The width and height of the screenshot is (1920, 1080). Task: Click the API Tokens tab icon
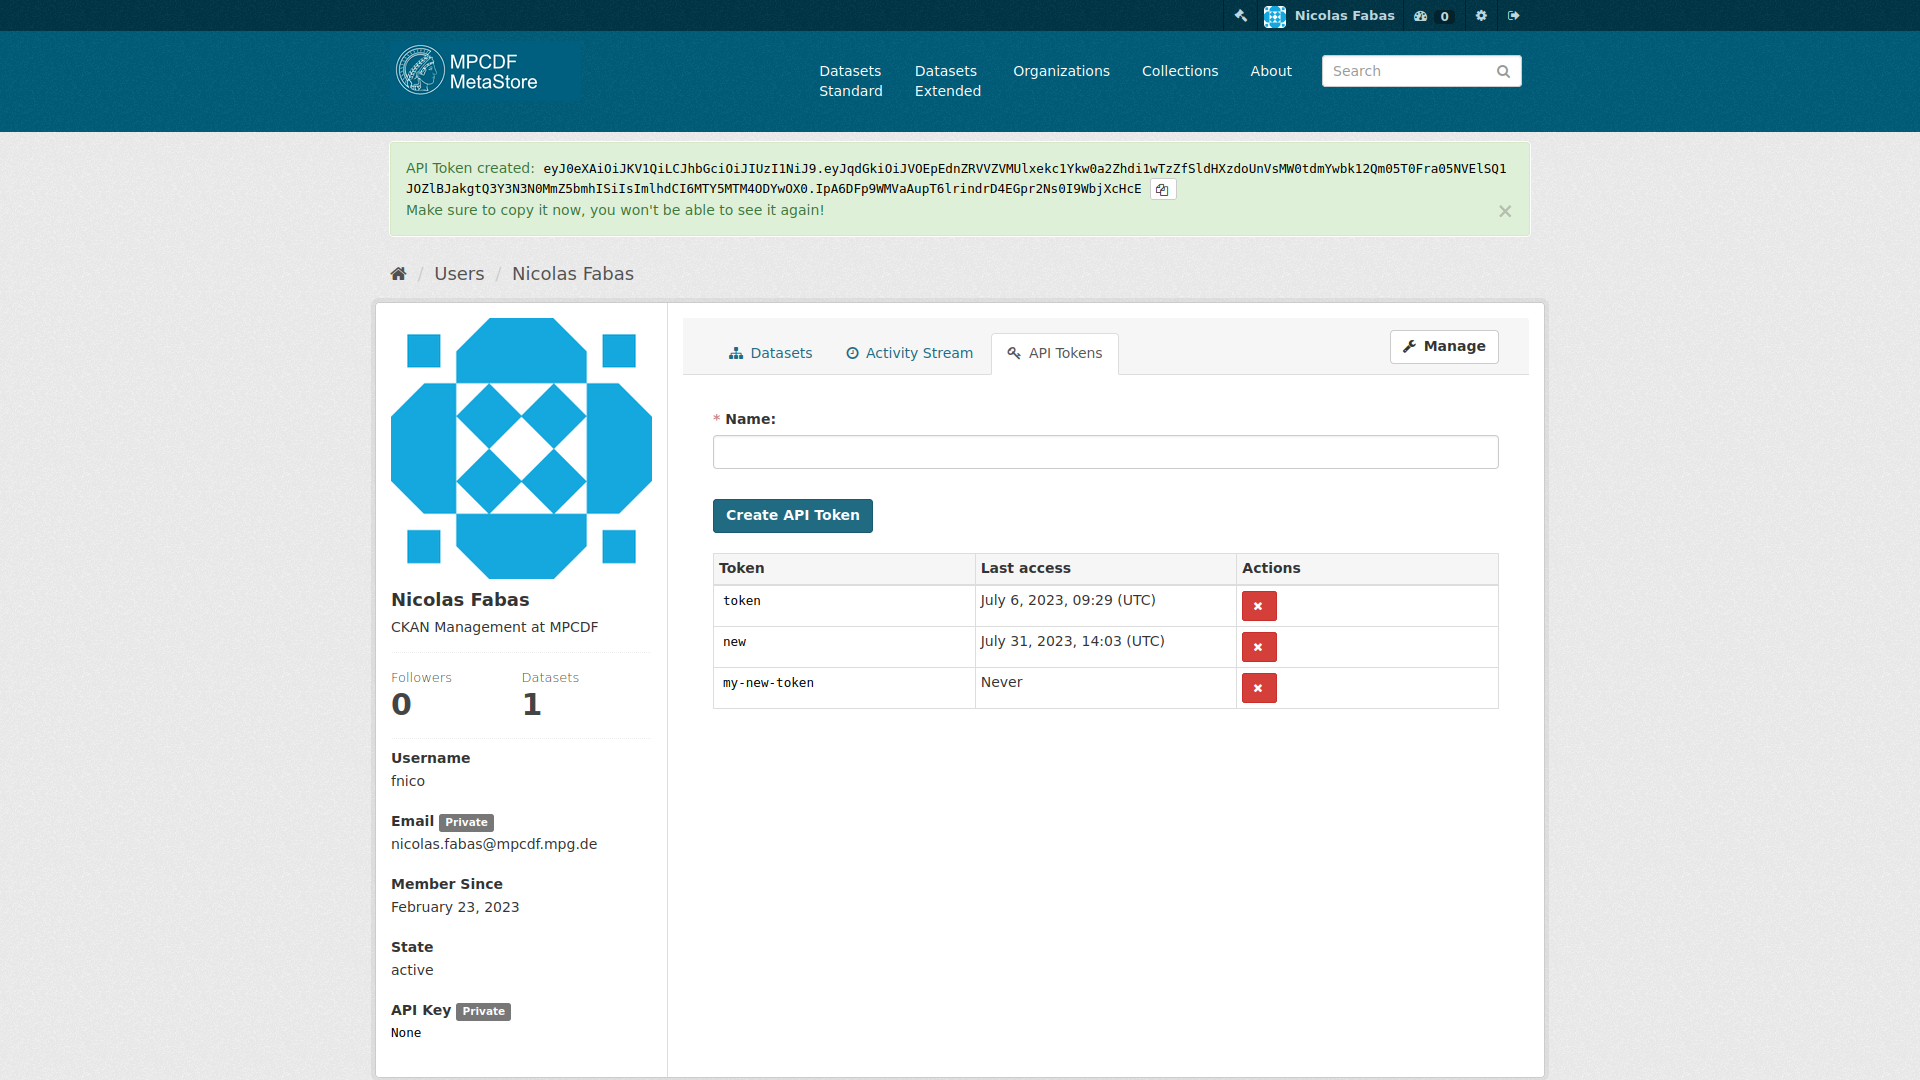(x=1014, y=352)
